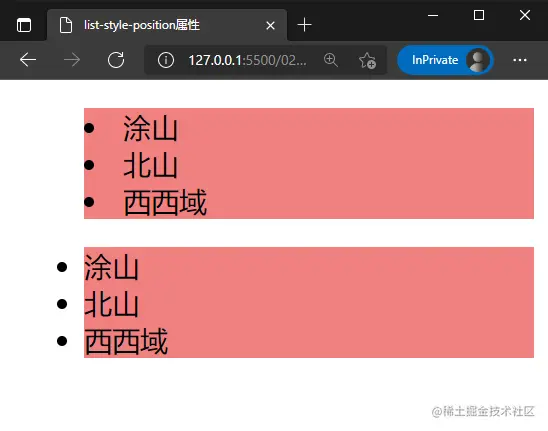The width and height of the screenshot is (548, 431).
Task: Open the zoom magnifier icon
Action: tap(331, 60)
